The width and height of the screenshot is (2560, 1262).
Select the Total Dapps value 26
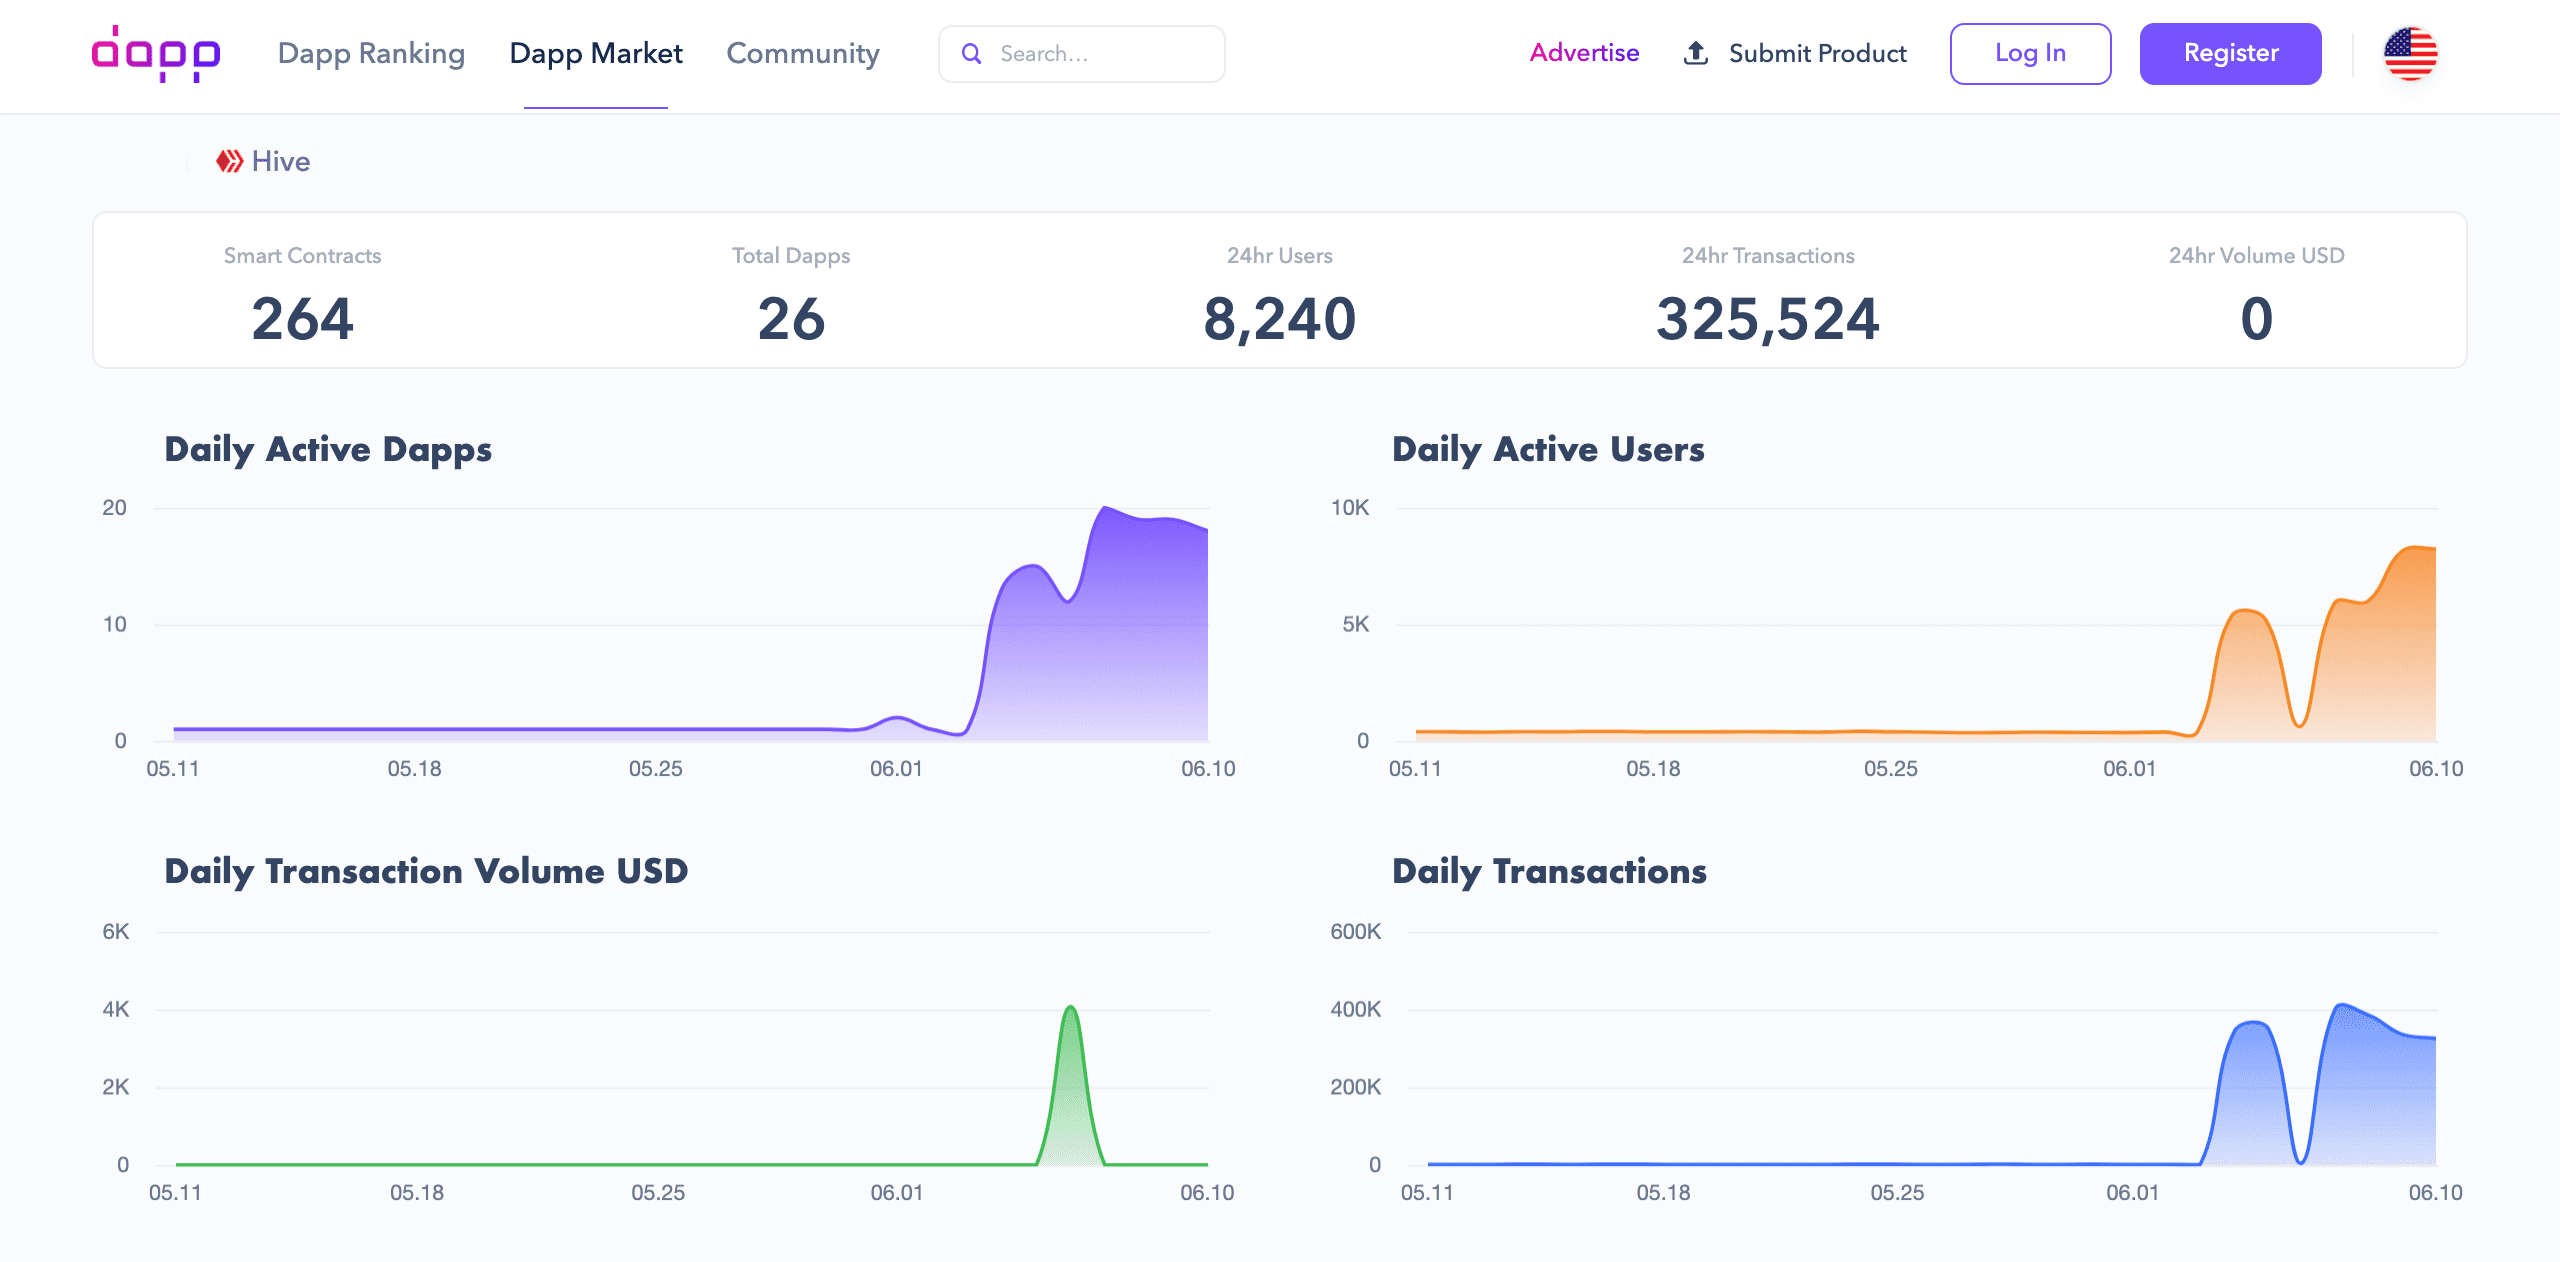click(791, 319)
